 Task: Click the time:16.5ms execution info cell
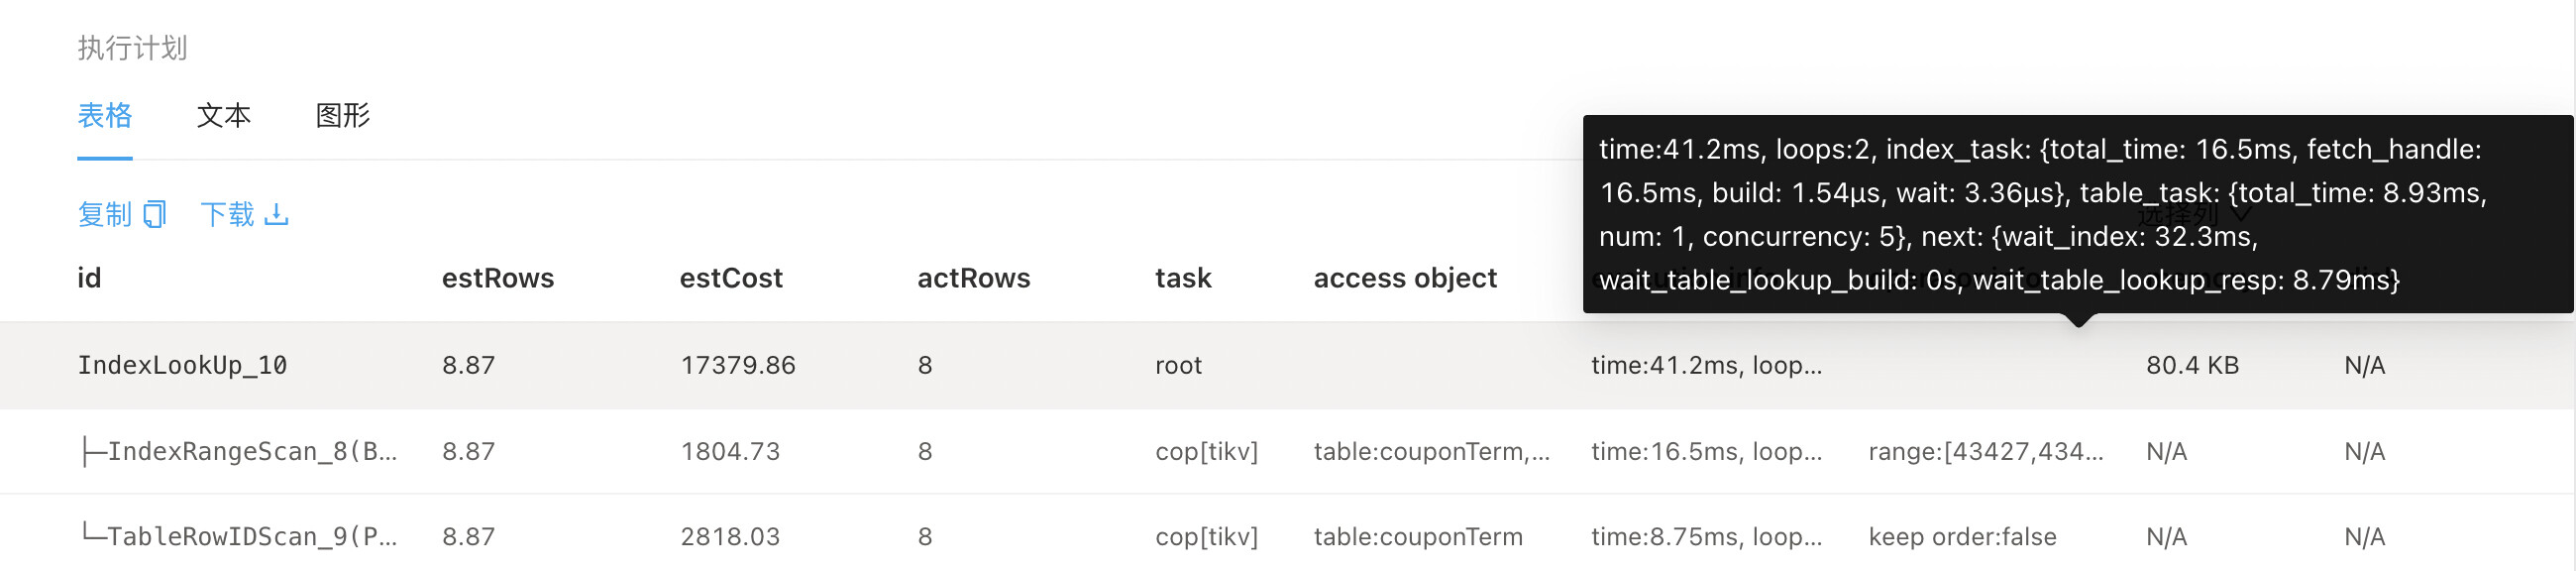(1706, 452)
